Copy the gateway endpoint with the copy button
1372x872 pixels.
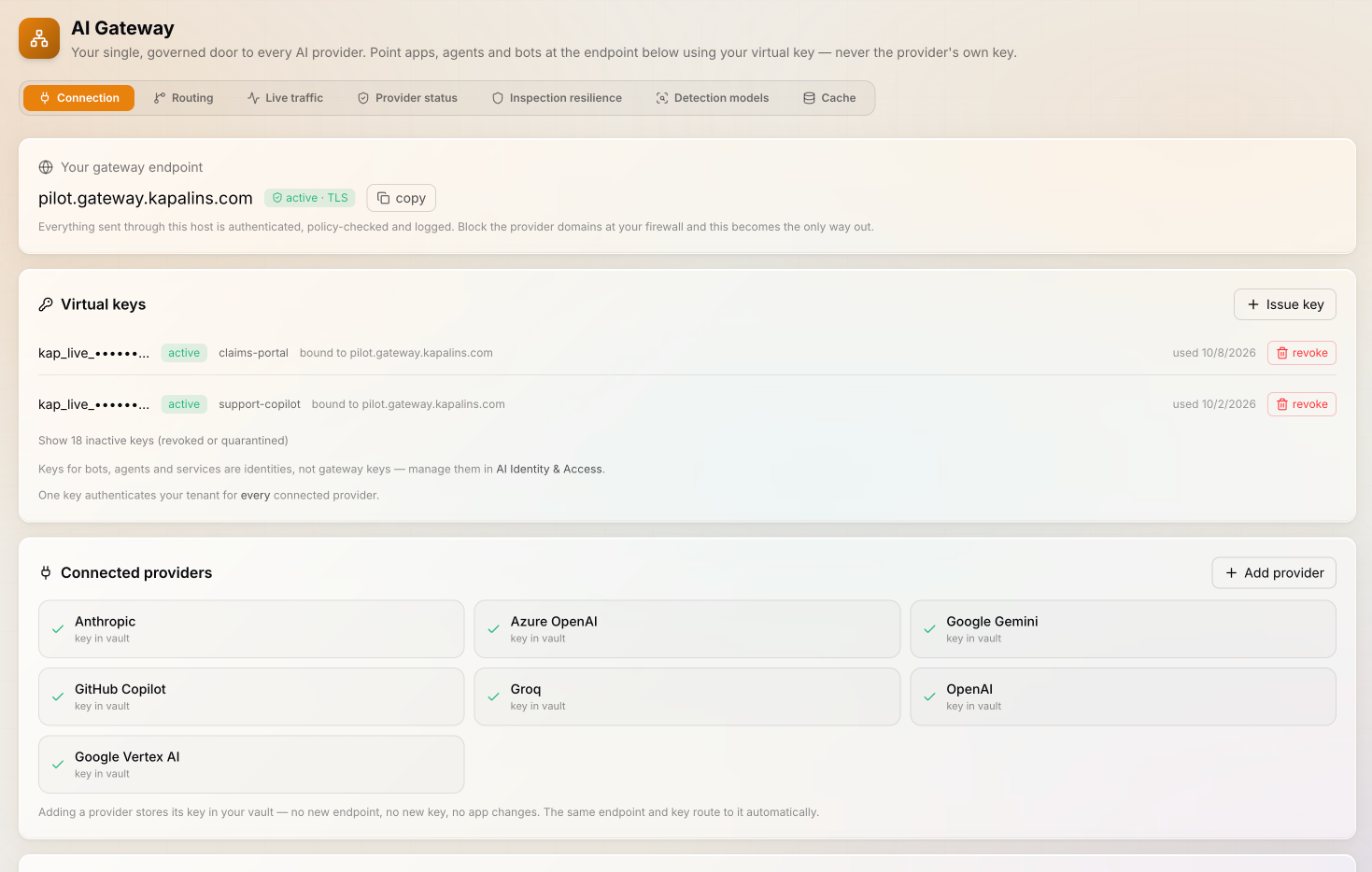click(x=401, y=198)
